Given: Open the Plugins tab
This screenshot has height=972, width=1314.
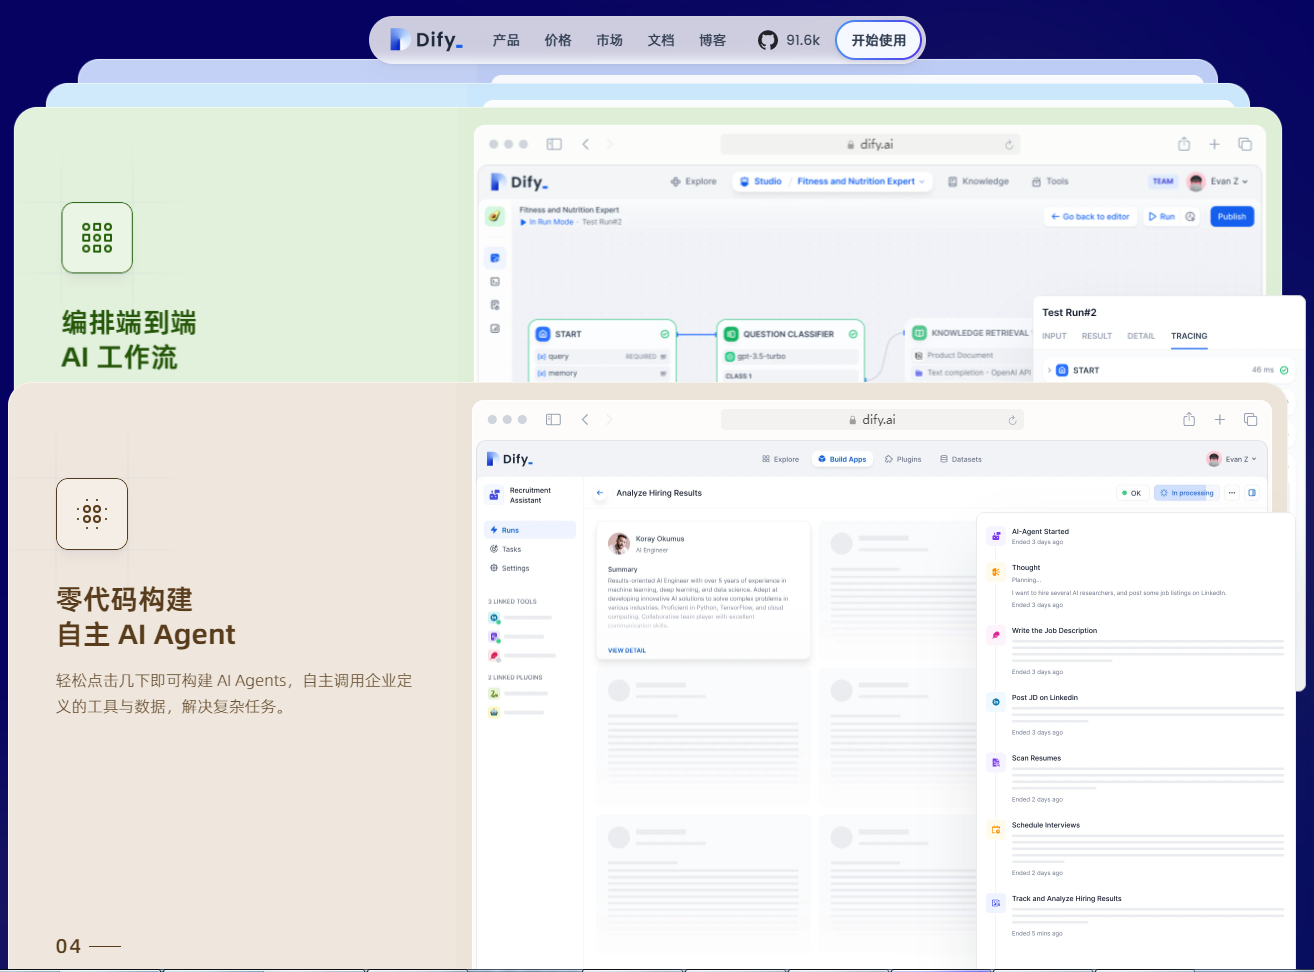Looking at the screenshot, I should (903, 459).
